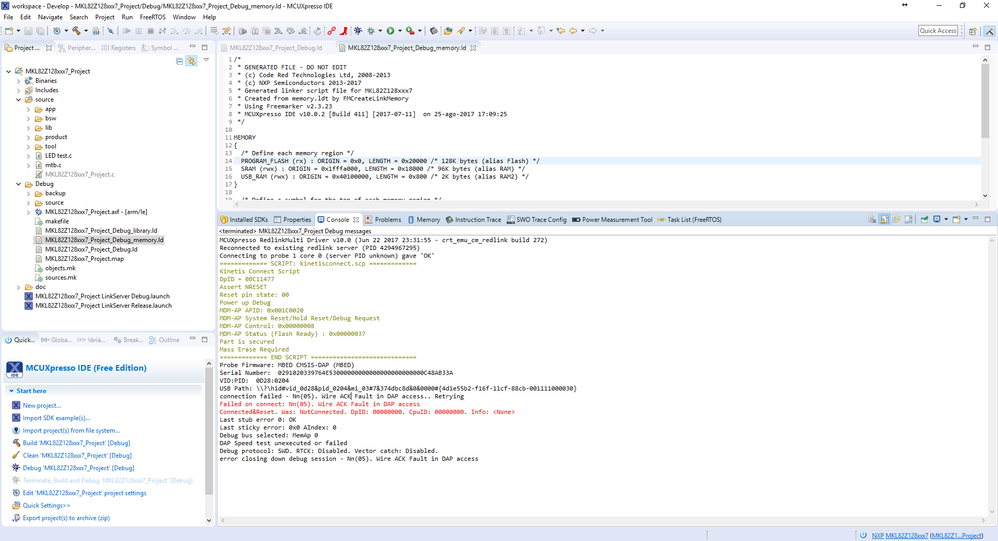Click the External Tools run icon

coord(411,31)
